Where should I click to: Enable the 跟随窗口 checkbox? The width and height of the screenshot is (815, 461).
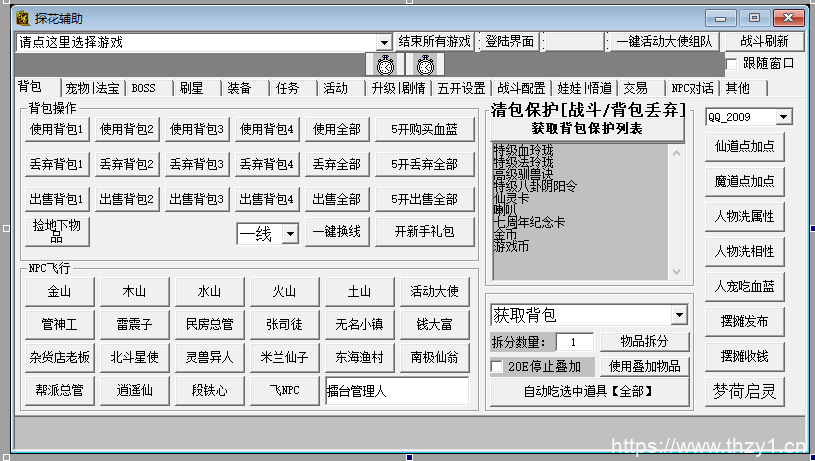732,64
